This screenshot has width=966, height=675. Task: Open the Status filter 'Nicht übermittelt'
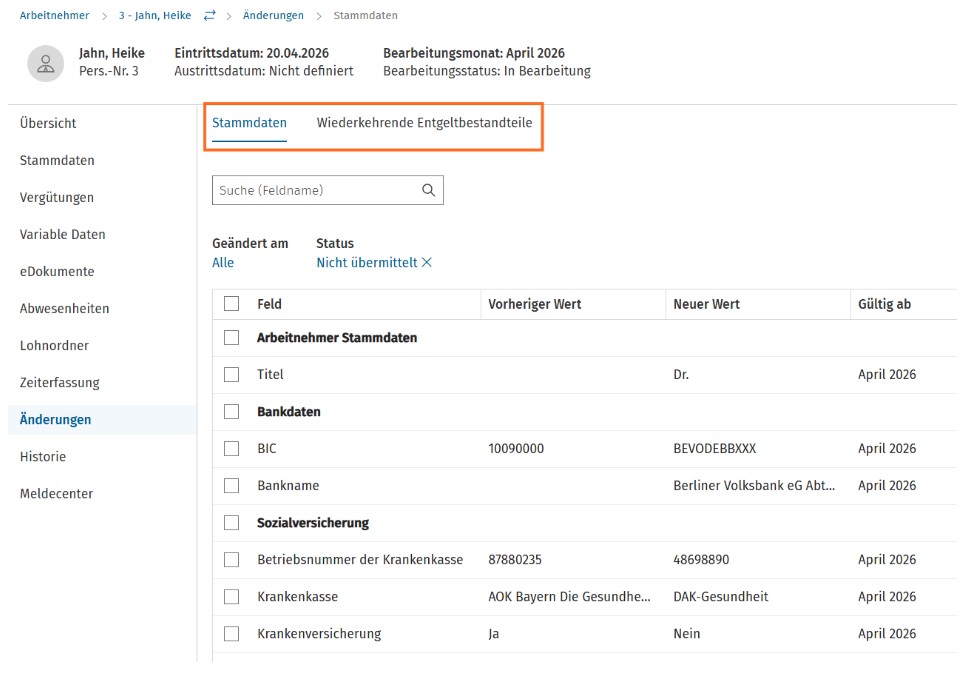click(367, 262)
